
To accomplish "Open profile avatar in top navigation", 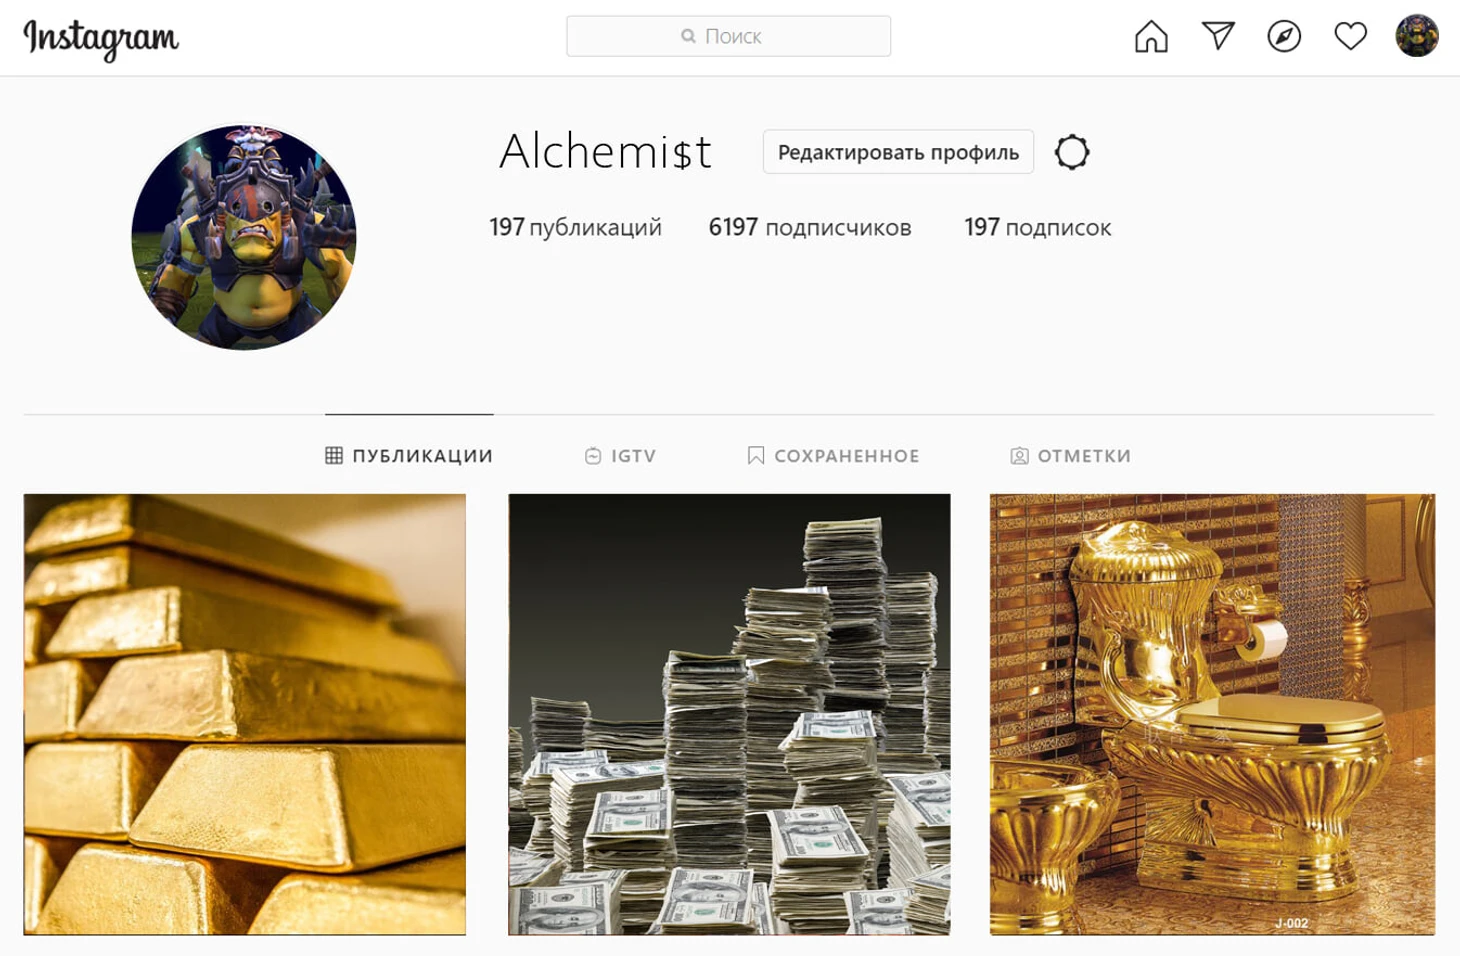I will coord(1417,36).
